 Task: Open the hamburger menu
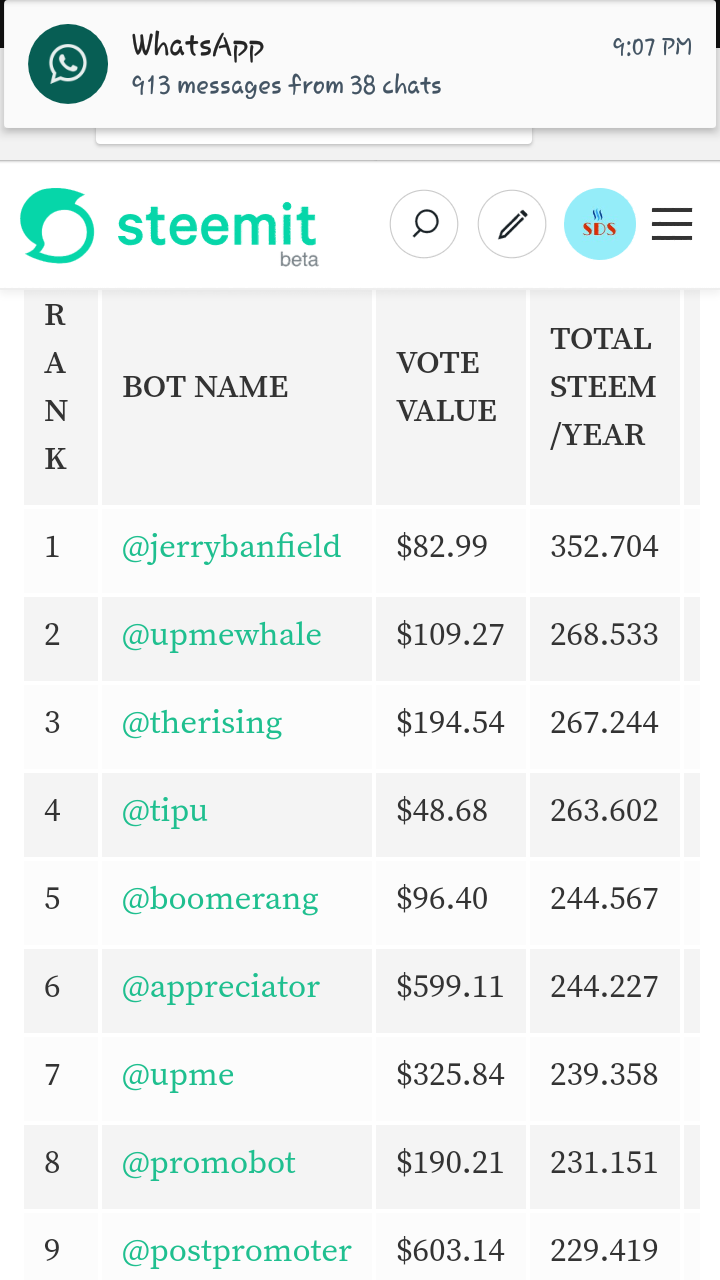click(672, 224)
